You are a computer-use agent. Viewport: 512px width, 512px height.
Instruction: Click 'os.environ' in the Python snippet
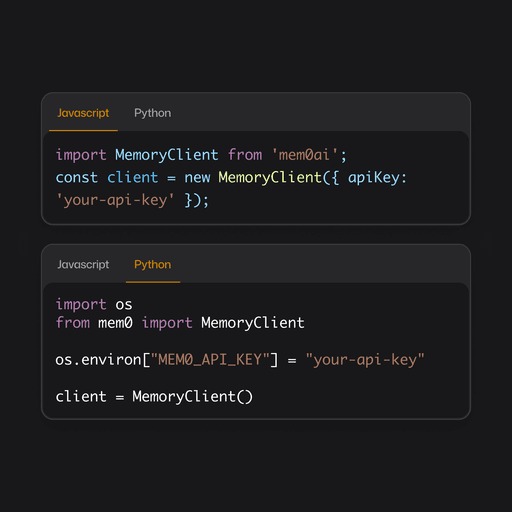pyautogui.click(x=98, y=360)
